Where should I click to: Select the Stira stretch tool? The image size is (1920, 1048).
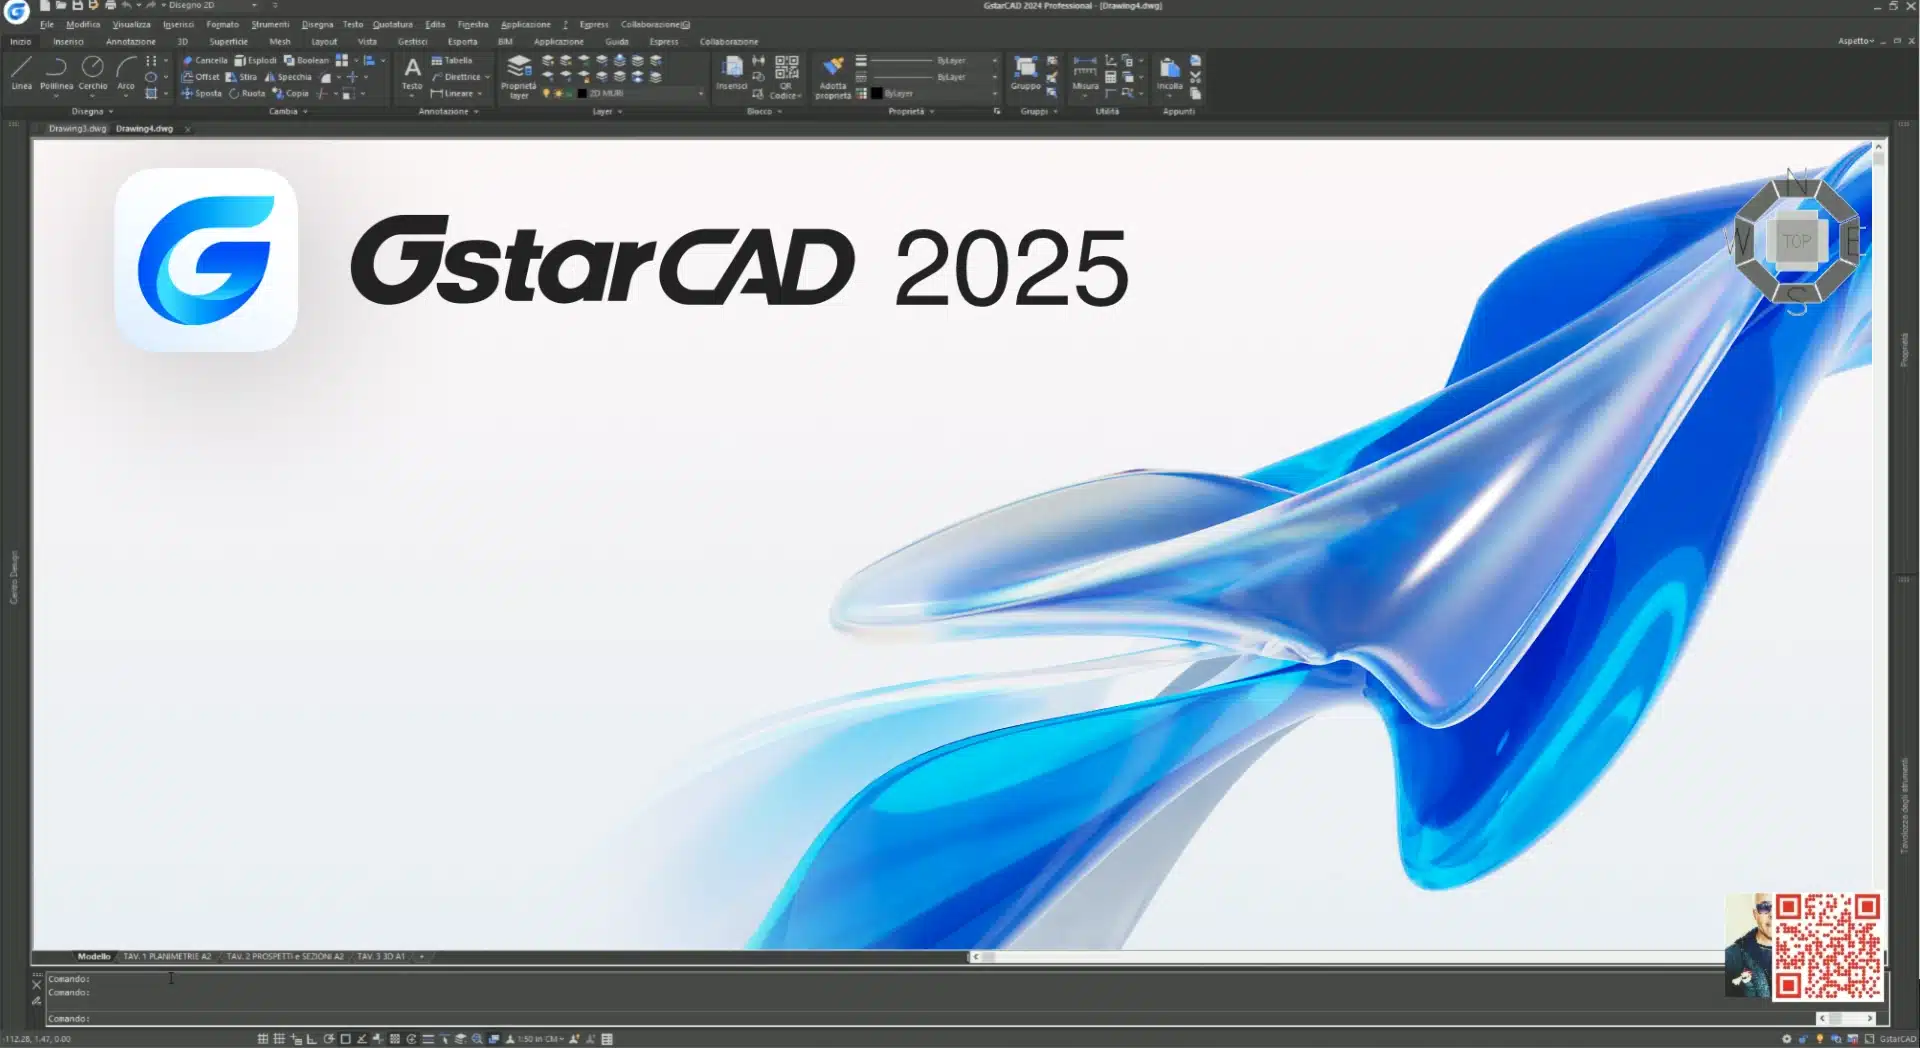tap(241, 77)
